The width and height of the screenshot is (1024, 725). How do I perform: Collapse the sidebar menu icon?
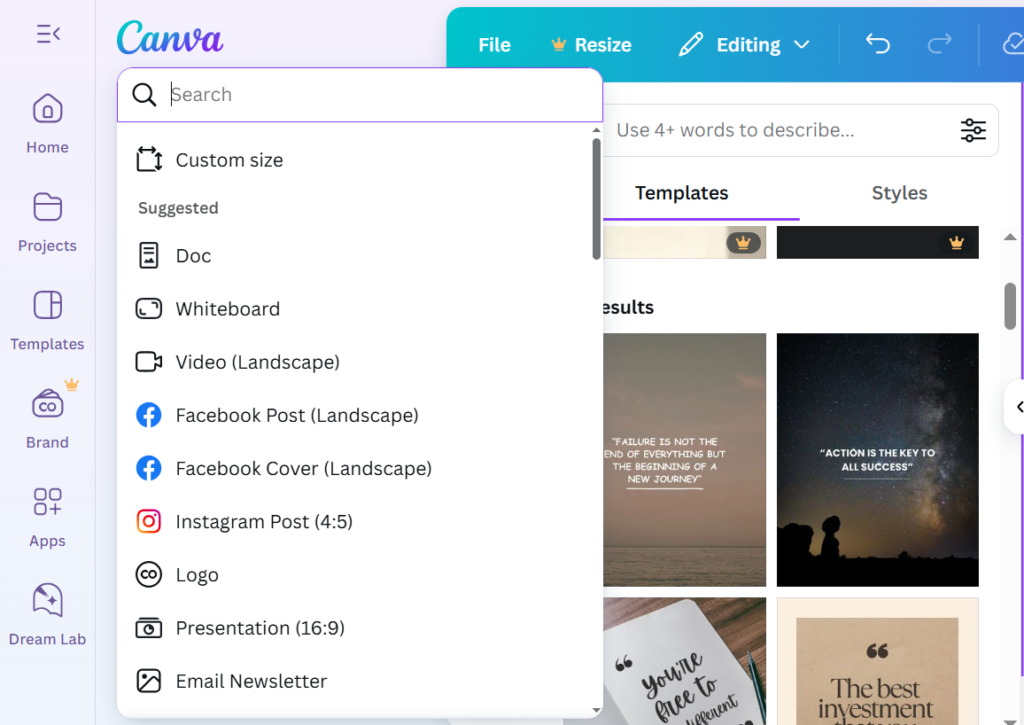point(48,34)
